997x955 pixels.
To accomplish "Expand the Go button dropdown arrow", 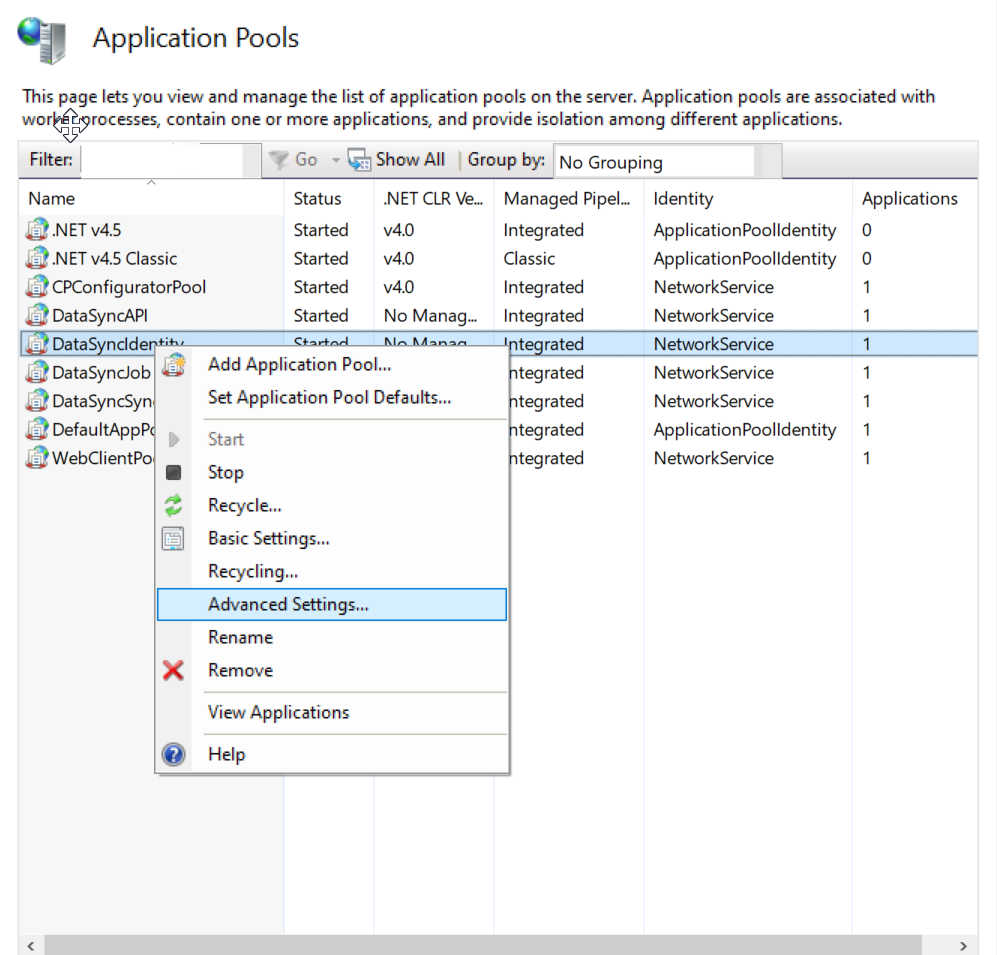I will pos(336,160).
